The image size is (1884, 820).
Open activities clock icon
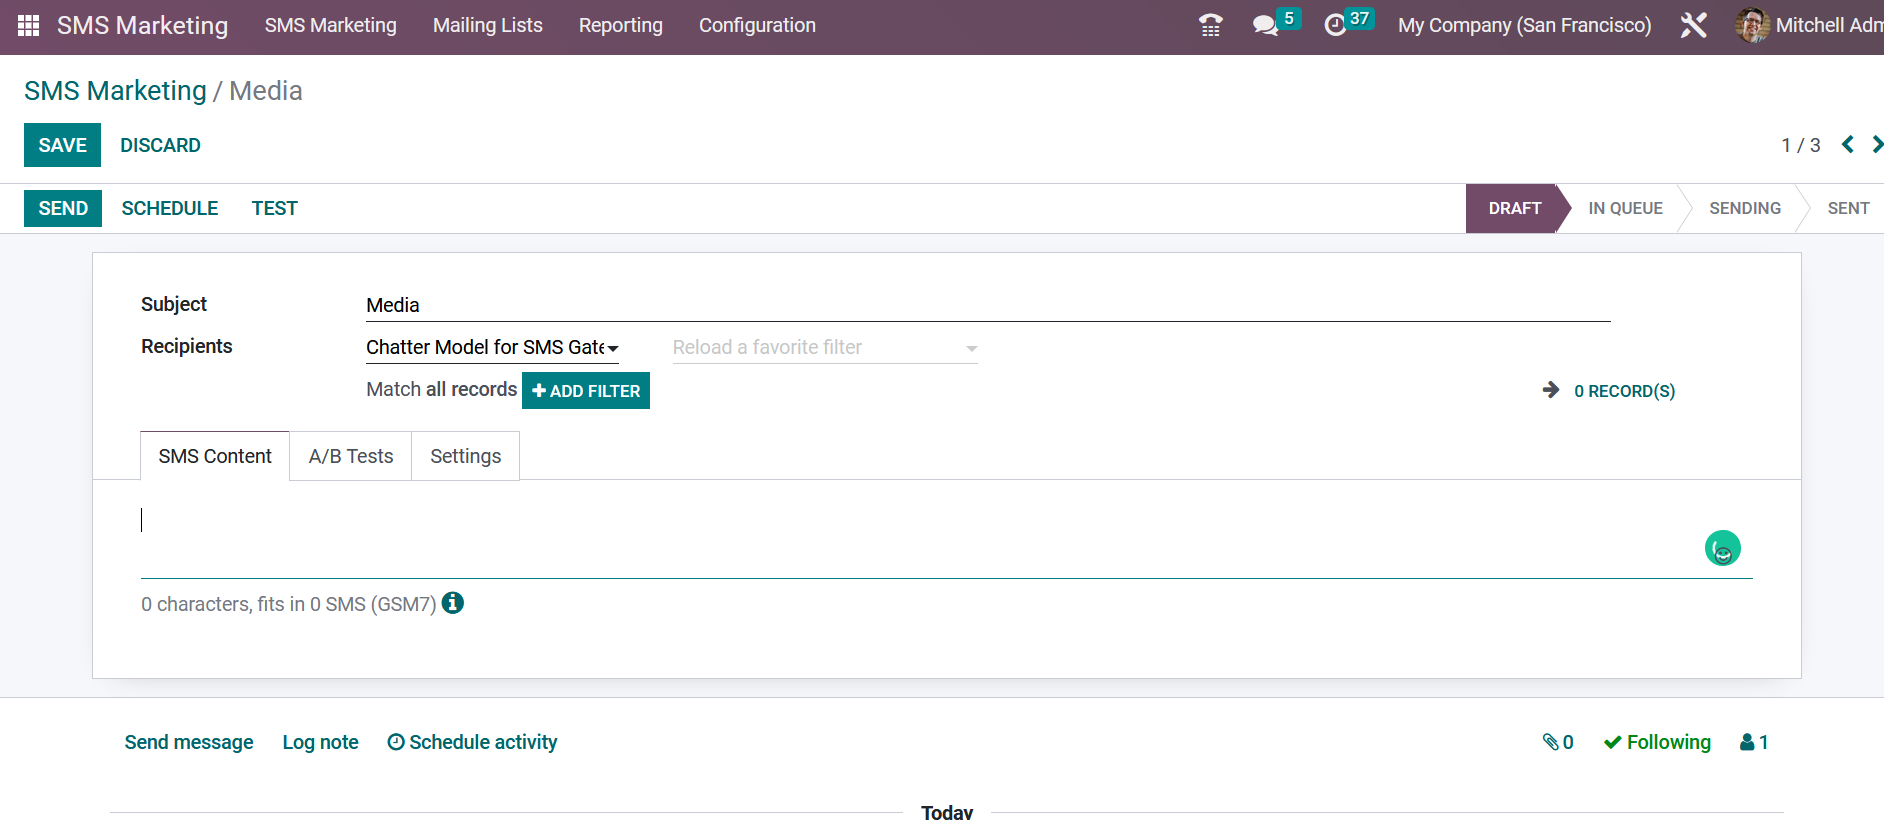[x=1335, y=25]
